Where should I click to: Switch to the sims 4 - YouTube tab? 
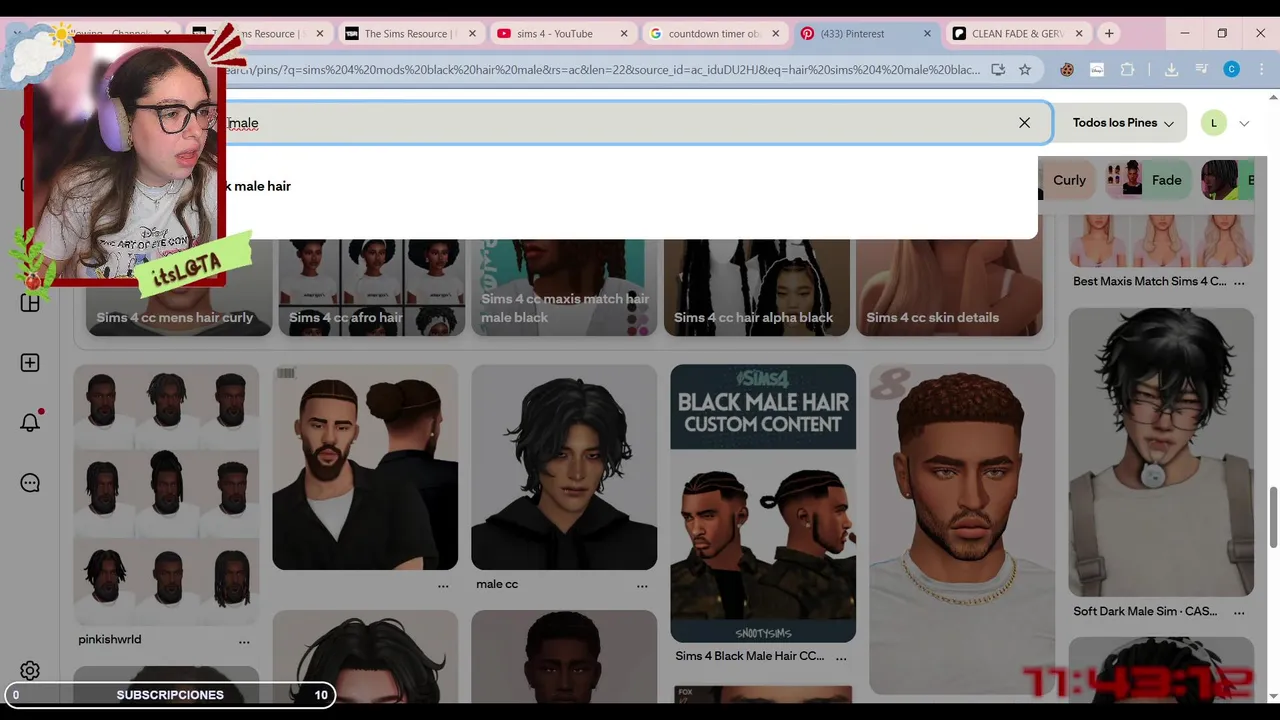[555, 33]
